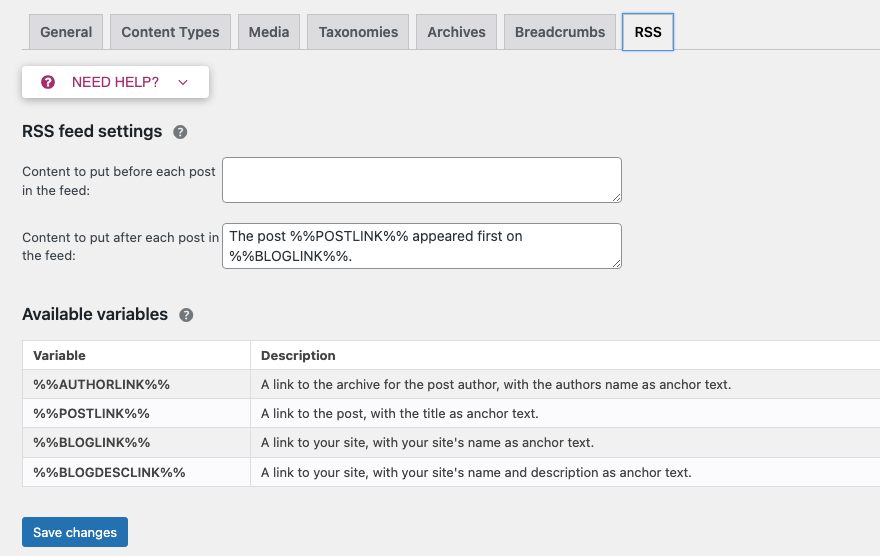
Task: Click the 'Available variables' heading
Action: pos(95,314)
